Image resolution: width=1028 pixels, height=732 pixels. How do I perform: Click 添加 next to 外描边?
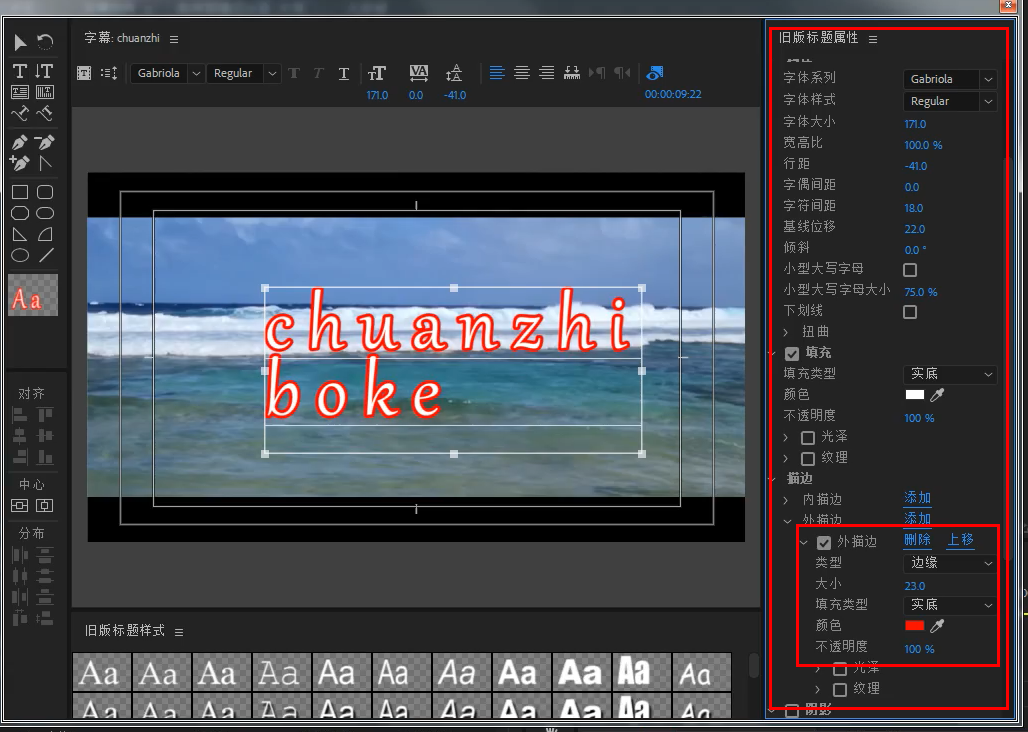click(917, 518)
